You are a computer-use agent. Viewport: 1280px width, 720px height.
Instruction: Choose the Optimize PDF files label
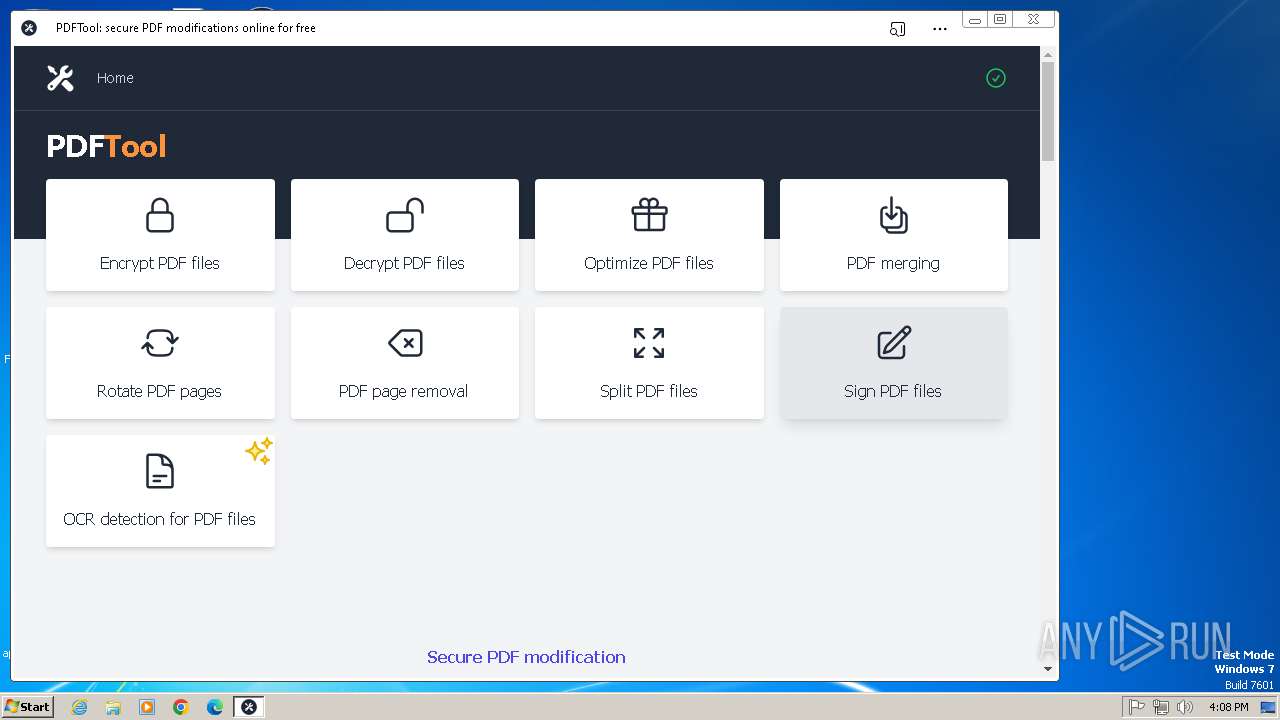tap(649, 263)
